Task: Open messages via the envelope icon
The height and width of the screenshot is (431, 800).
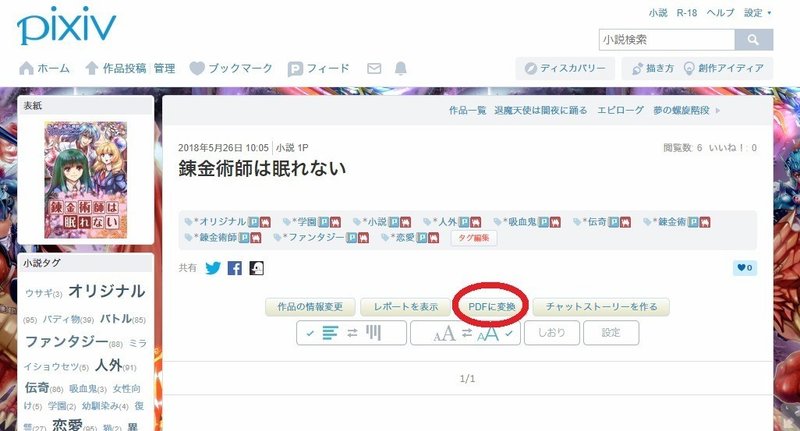Action: [374, 68]
